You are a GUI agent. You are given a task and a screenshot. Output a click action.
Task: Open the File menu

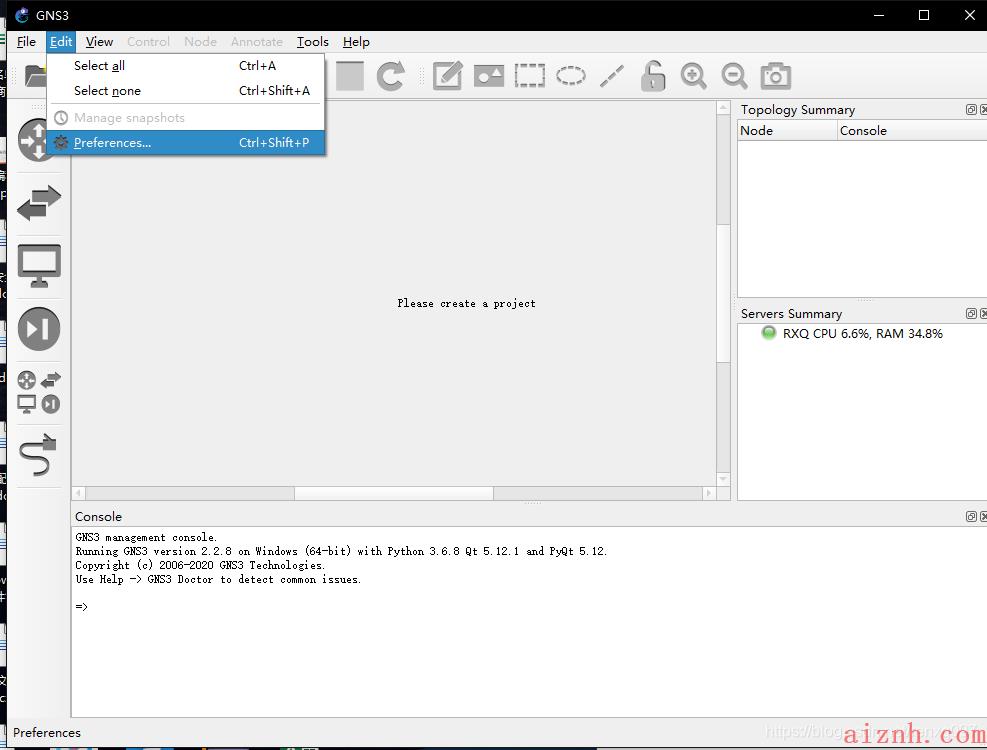[26, 42]
